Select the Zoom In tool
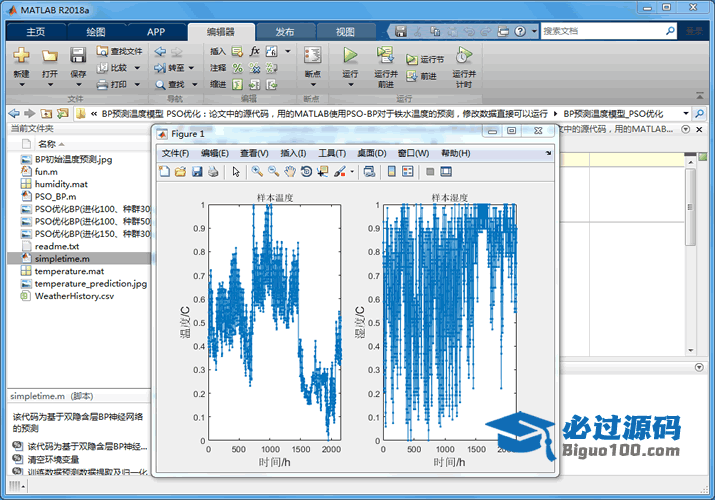This screenshot has height=500, width=715. 257,172
